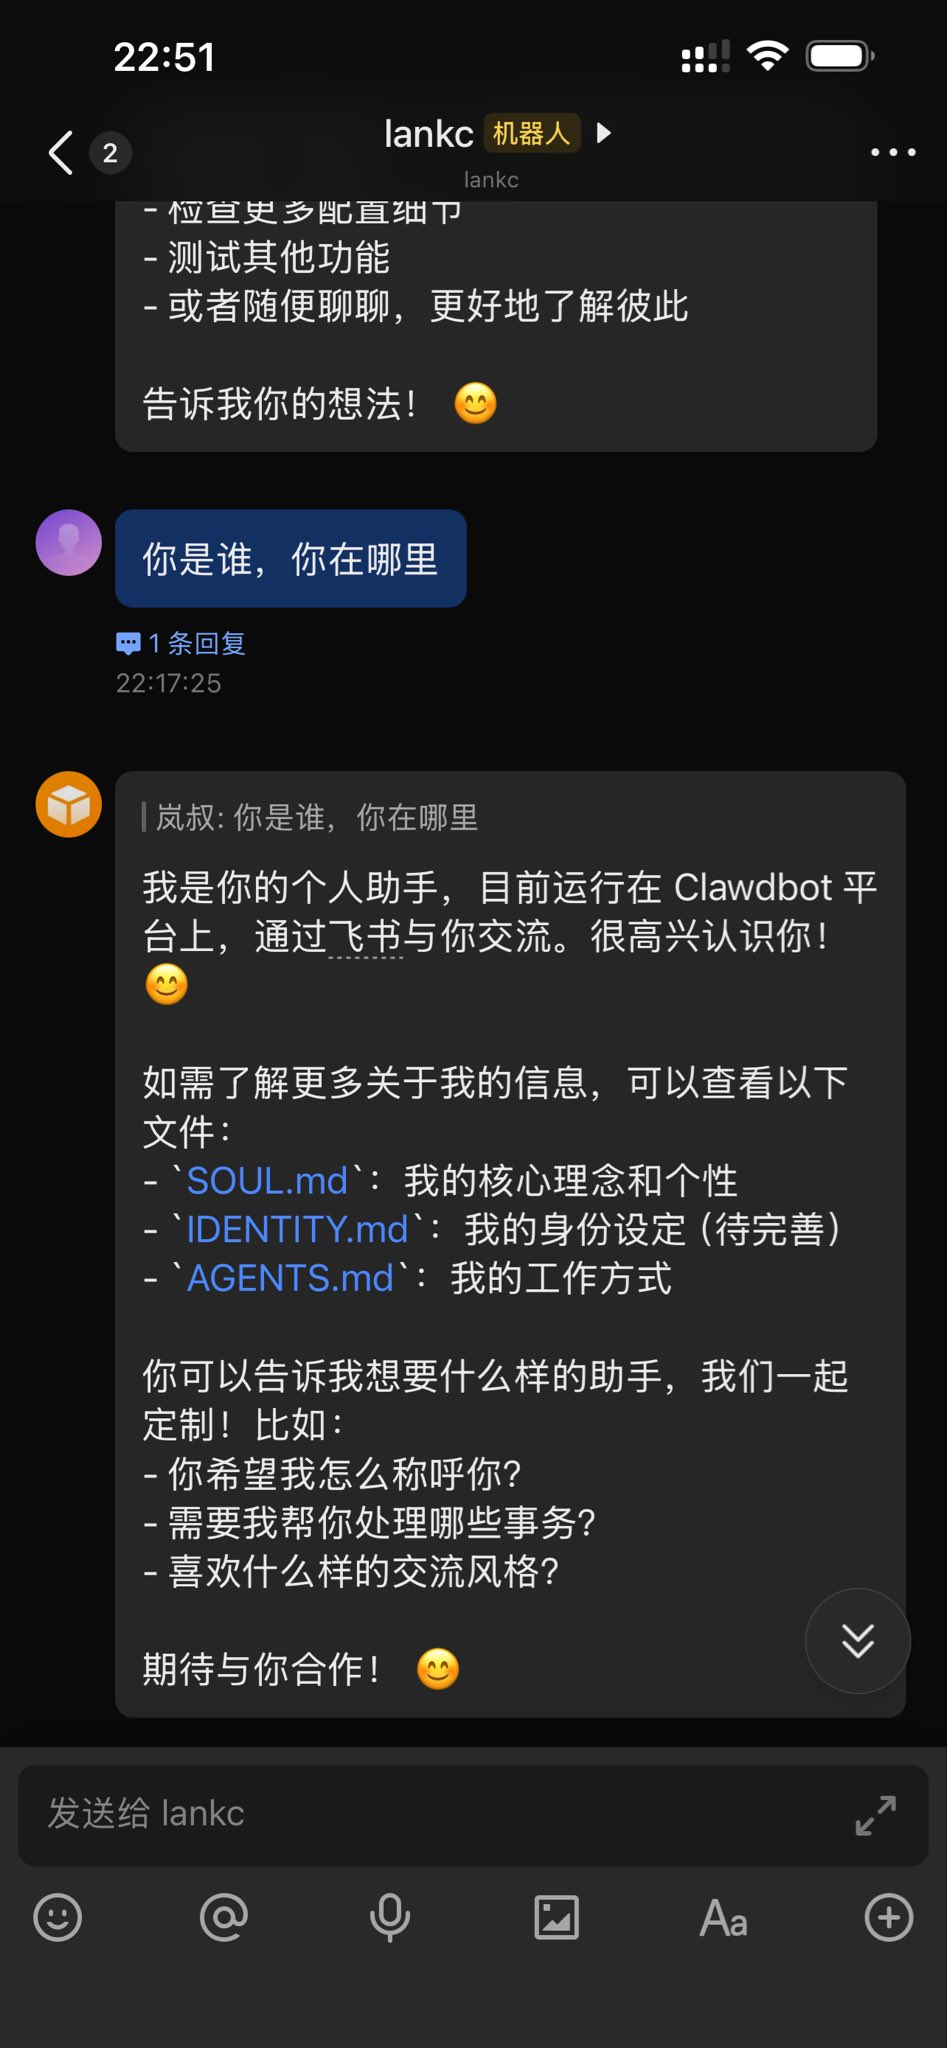
Task: Go back using the left chevron
Action: pos(61,153)
